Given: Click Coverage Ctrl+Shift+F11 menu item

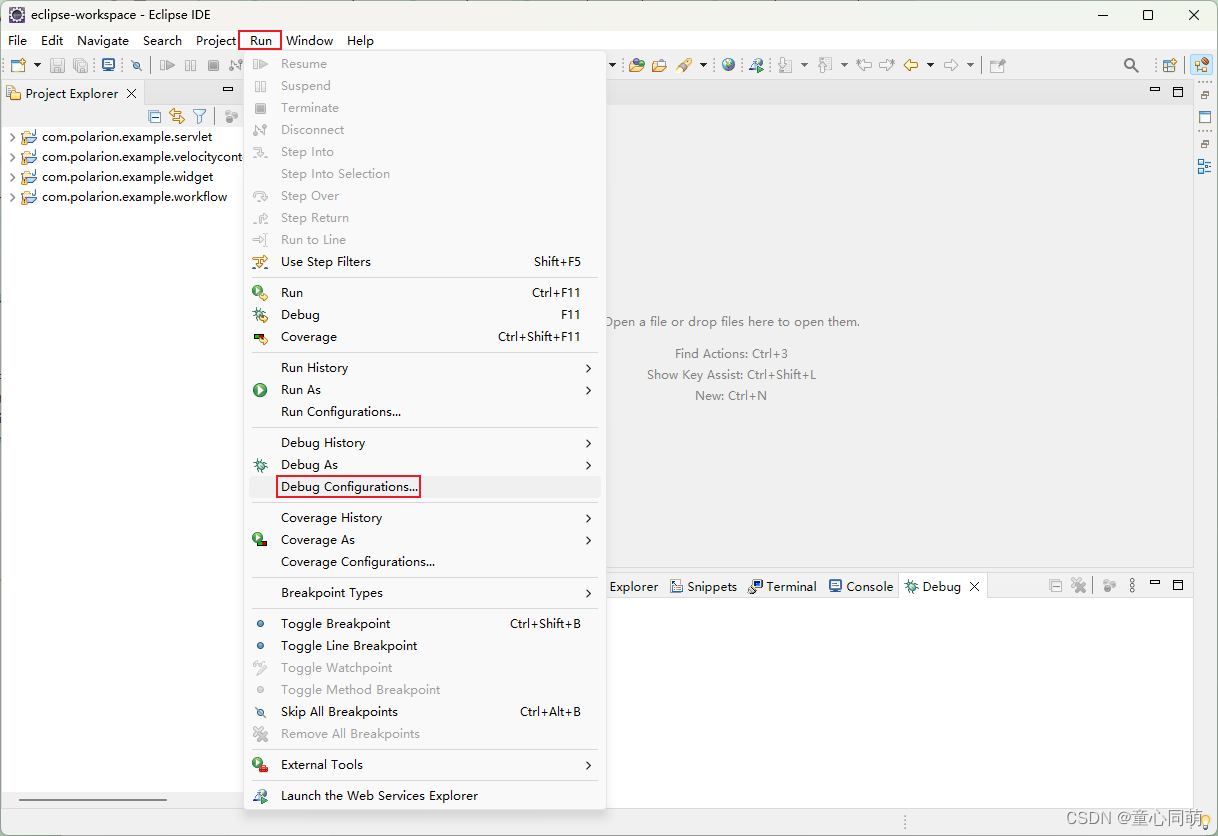Looking at the screenshot, I should pyautogui.click(x=424, y=337).
